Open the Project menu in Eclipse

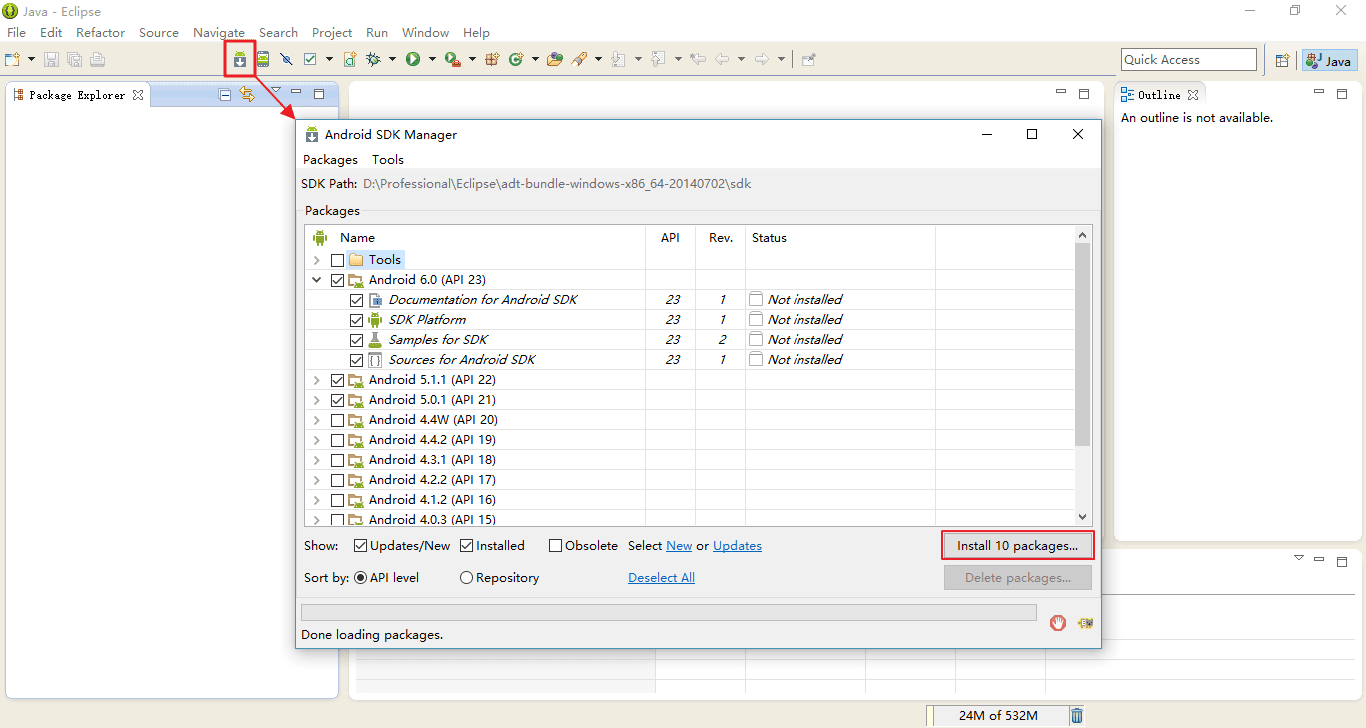pos(332,33)
